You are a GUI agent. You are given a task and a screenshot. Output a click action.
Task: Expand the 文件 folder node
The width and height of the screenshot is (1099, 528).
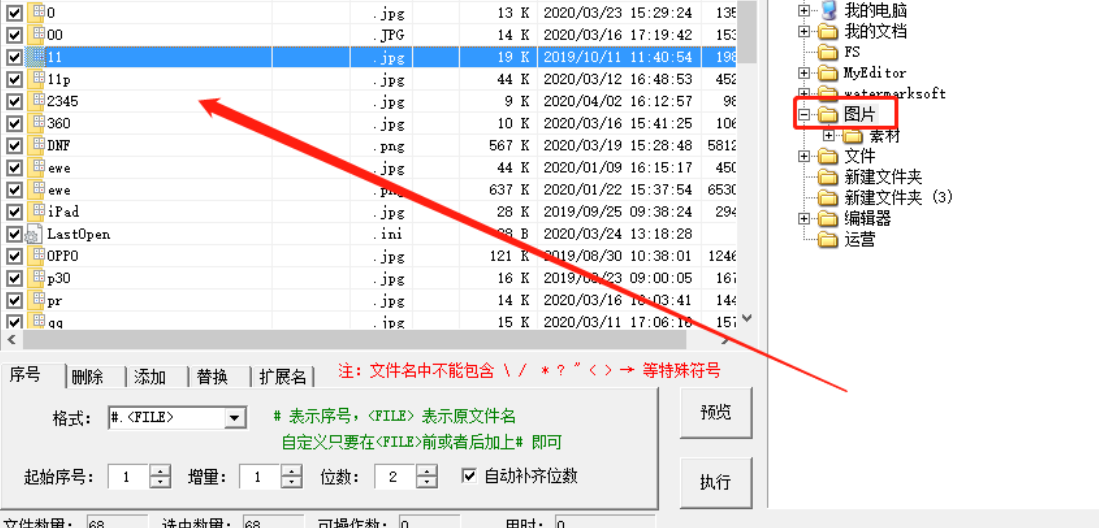pyautogui.click(x=804, y=156)
